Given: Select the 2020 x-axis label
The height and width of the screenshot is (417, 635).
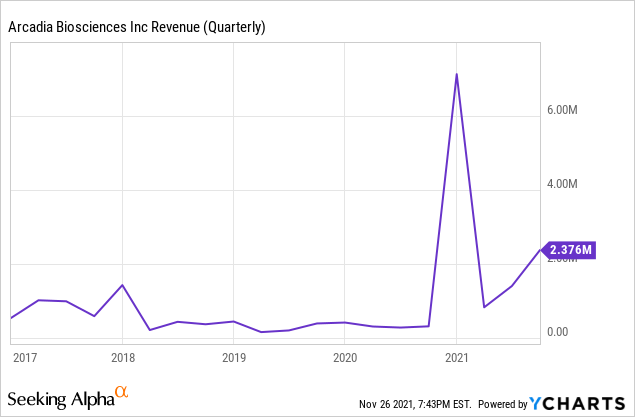Looking at the screenshot, I should [345, 358].
